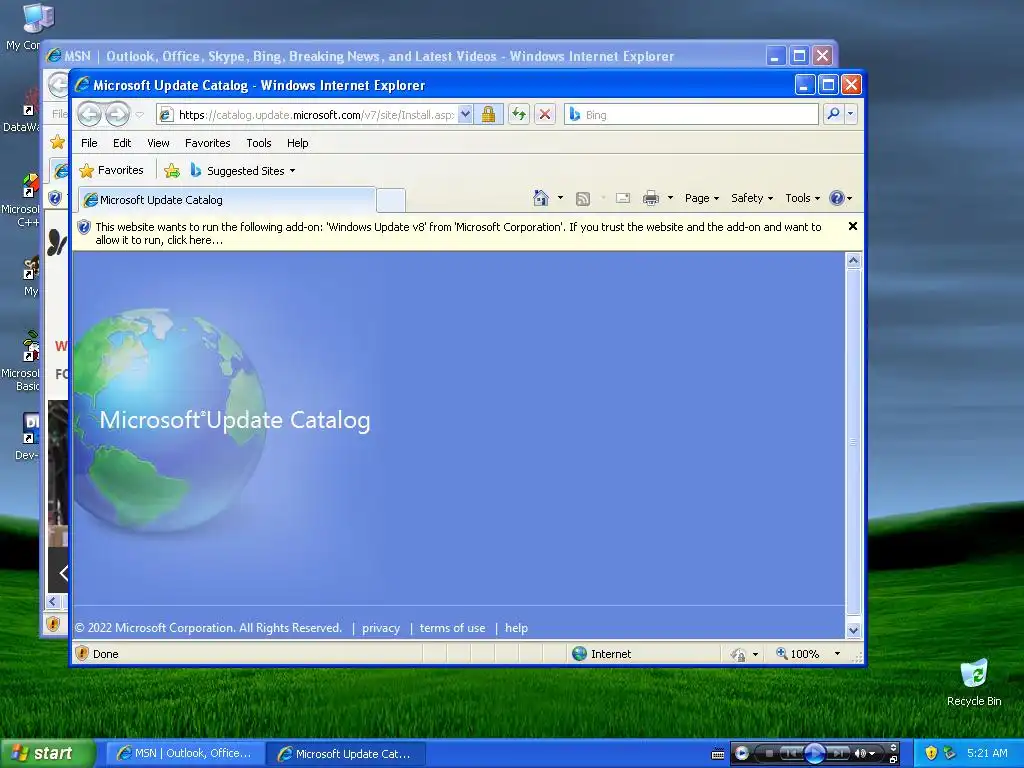This screenshot has height=768, width=1024.
Task: Open the command bar Tools dropdown
Action: click(x=802, y=198)
